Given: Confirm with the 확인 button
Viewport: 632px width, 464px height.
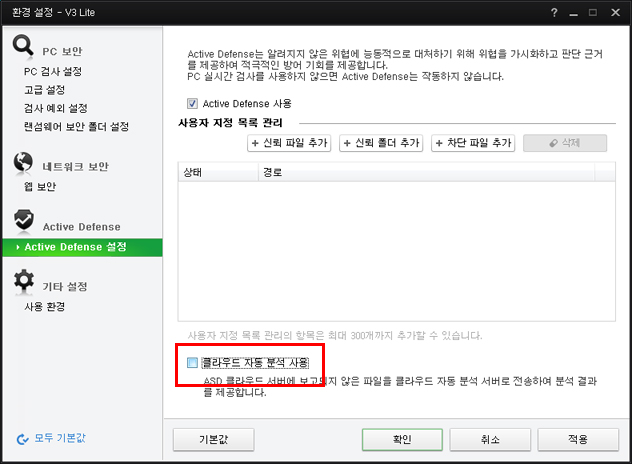Looking at the screenshot, I should 402,439.
